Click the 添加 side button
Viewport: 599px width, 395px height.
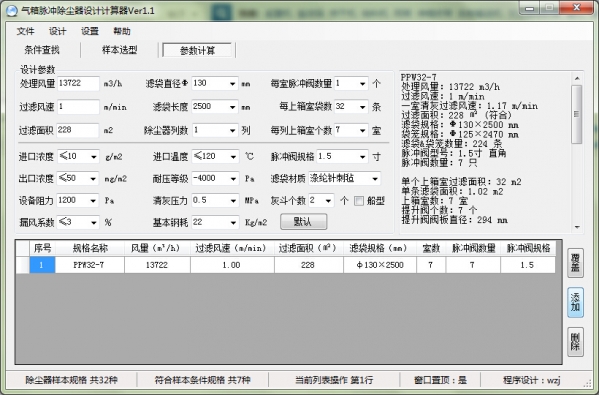575,302
